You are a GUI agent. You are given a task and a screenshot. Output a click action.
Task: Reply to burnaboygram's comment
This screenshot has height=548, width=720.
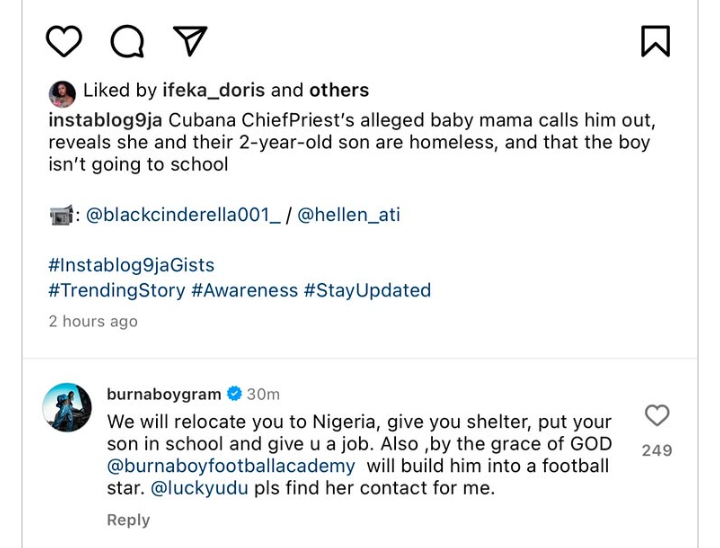tap(128, 520)
